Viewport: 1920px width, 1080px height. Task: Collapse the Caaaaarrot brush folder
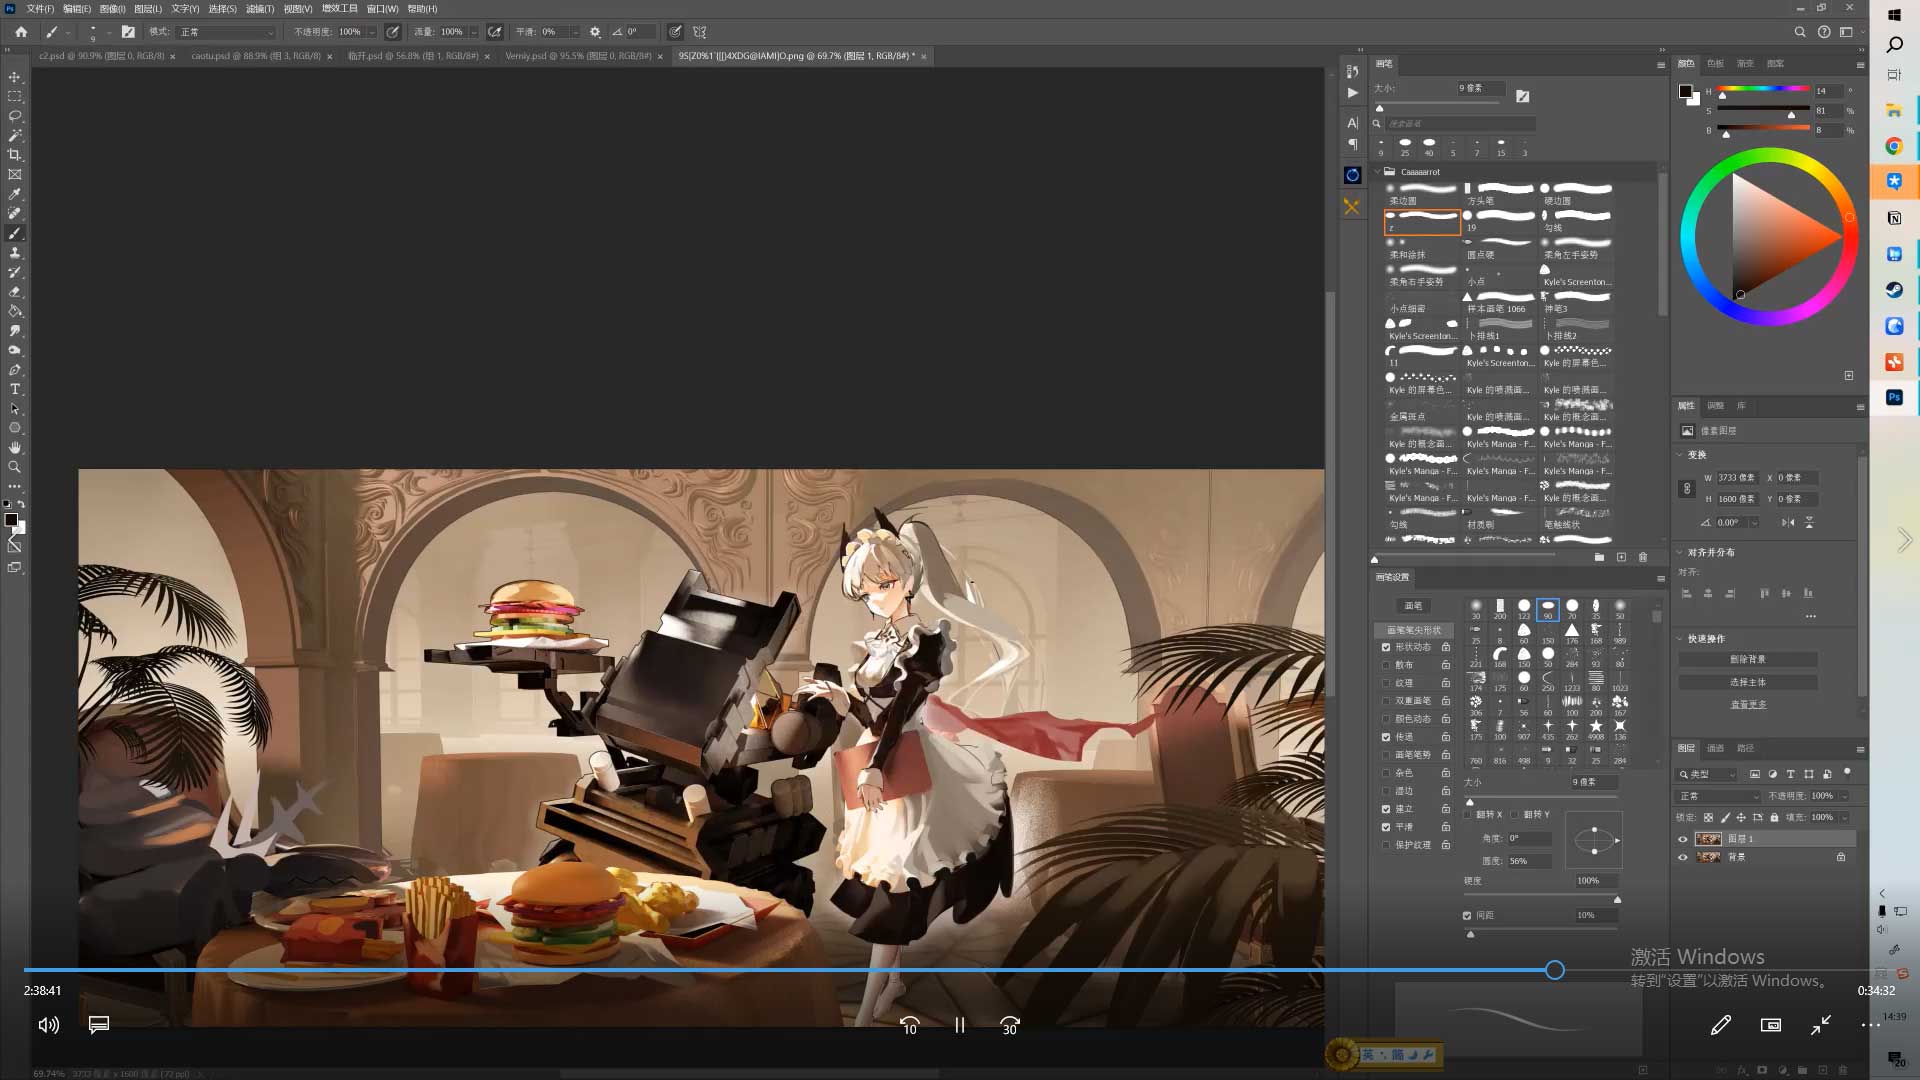pyautogui.click(x=1377, y=172)
